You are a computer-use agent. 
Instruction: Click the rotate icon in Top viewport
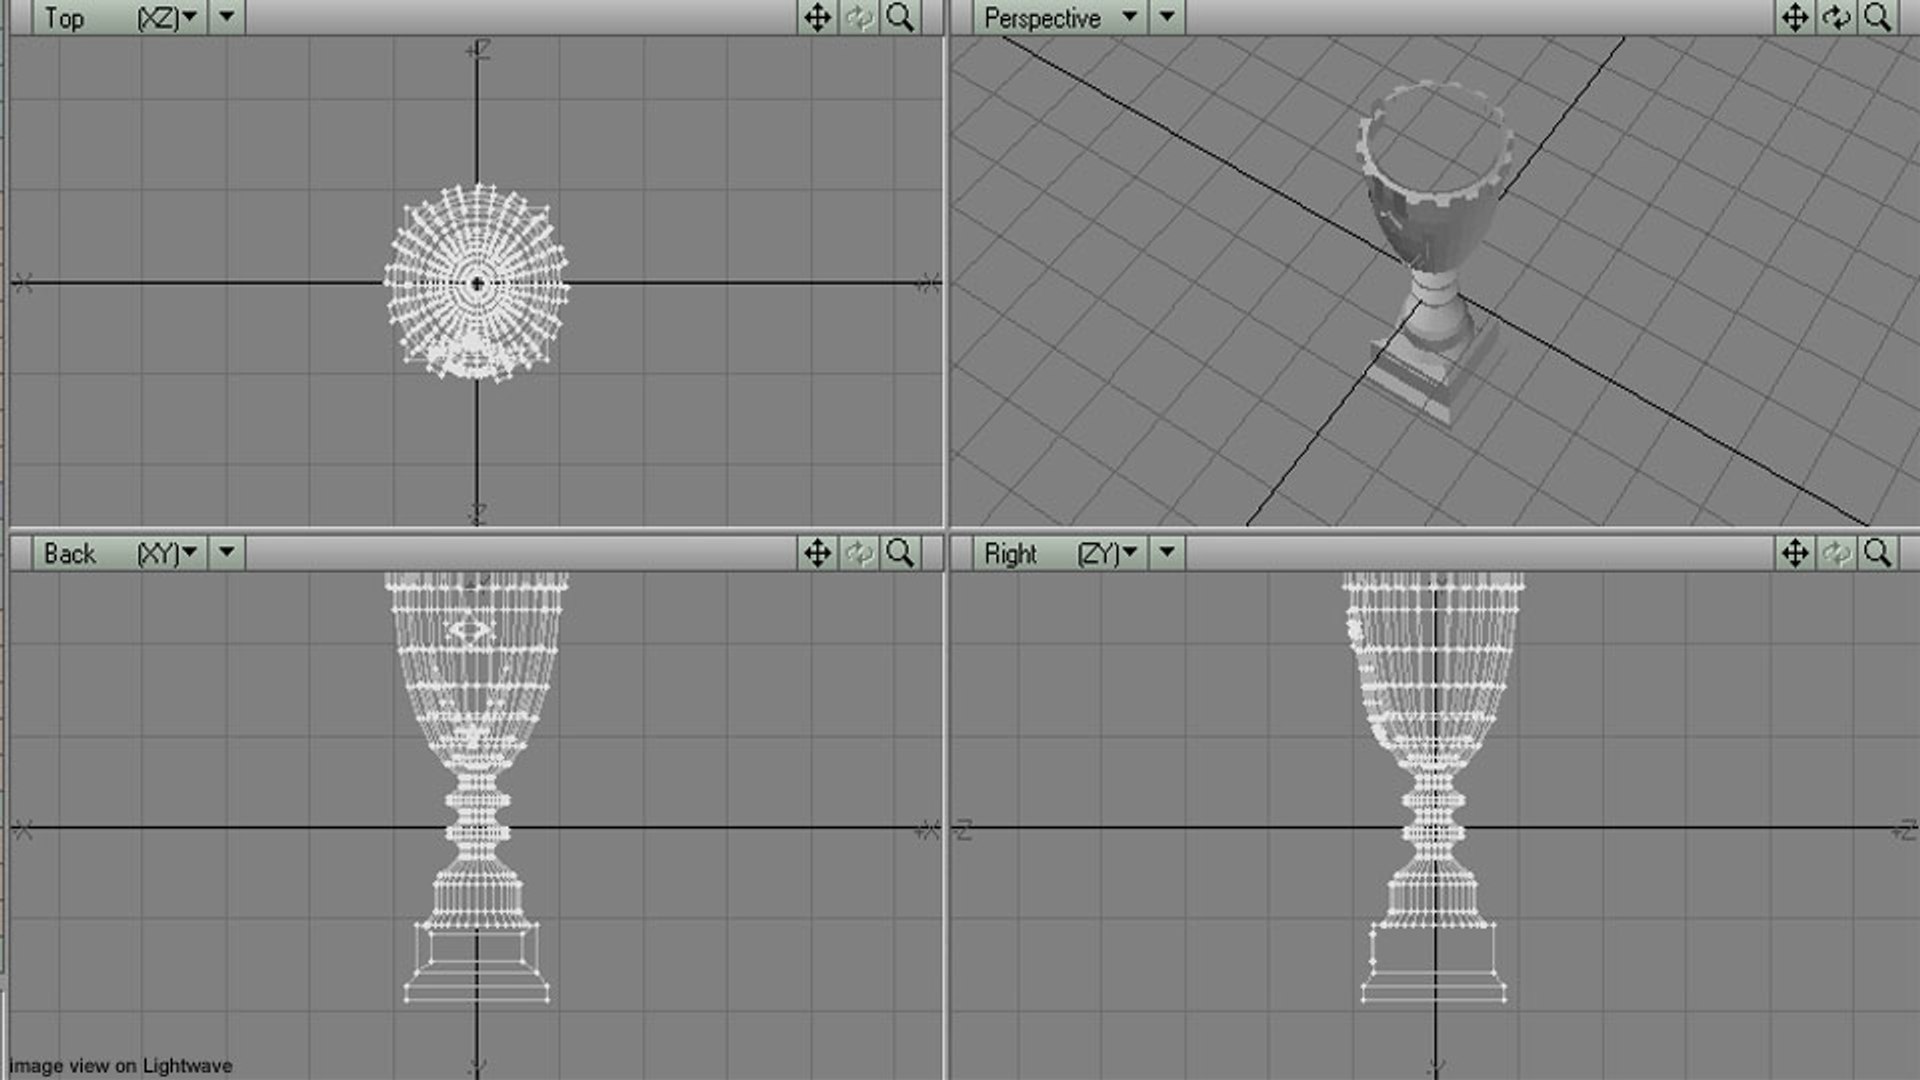pyautogui.click(x=859, y=18)
